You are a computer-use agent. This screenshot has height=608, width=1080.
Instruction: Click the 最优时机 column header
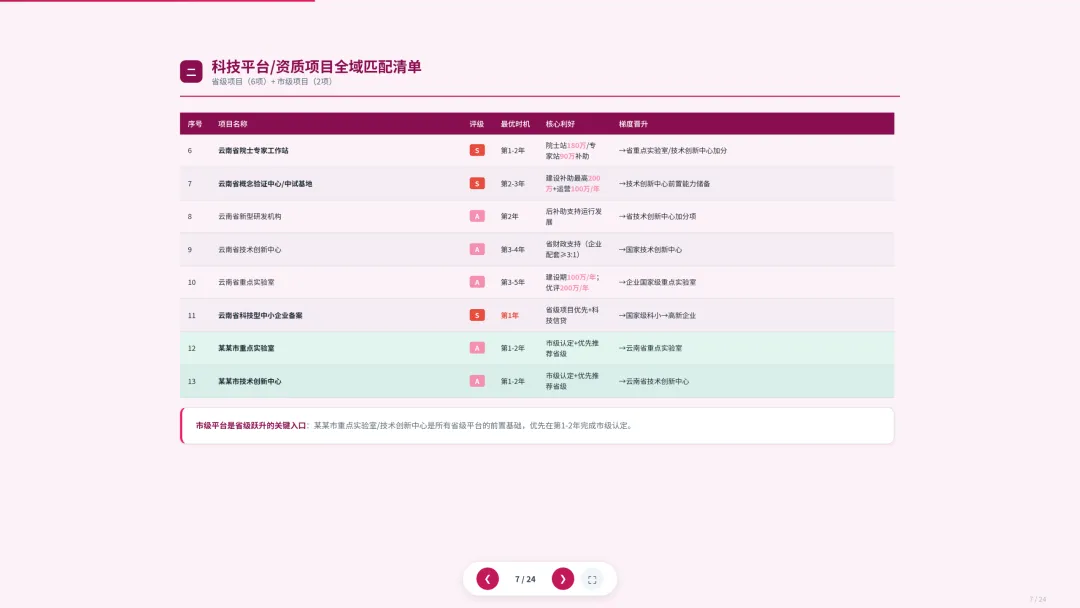click(x=515, y=124)
